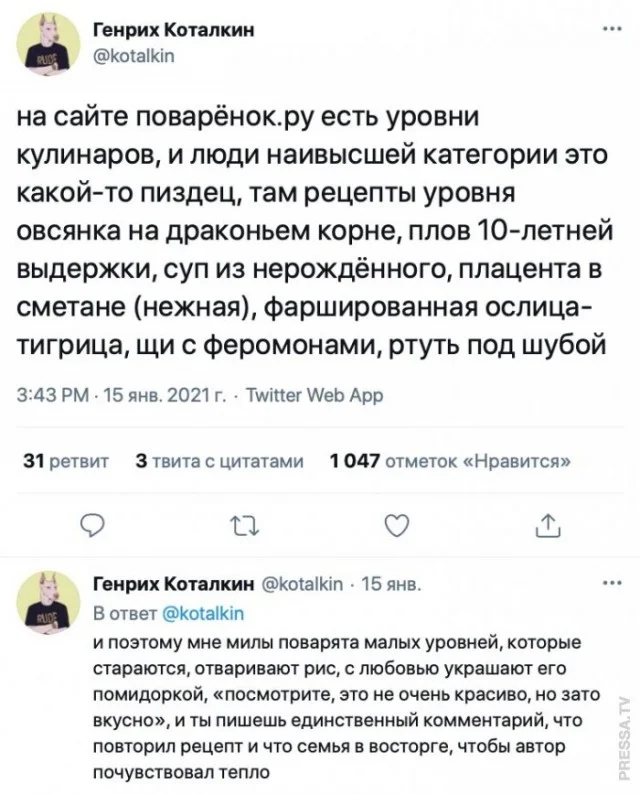Click the retweet arrows icon
The image size is (640, 794).
point(243,523)
